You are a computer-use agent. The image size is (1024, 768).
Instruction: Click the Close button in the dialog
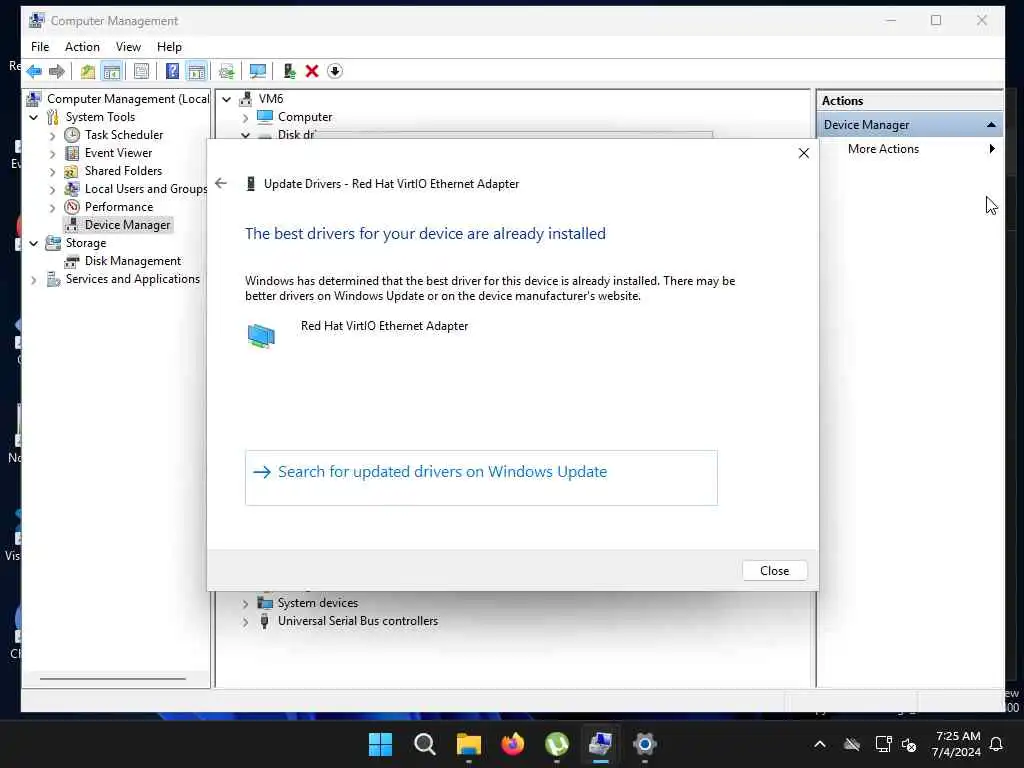(775, 571)
